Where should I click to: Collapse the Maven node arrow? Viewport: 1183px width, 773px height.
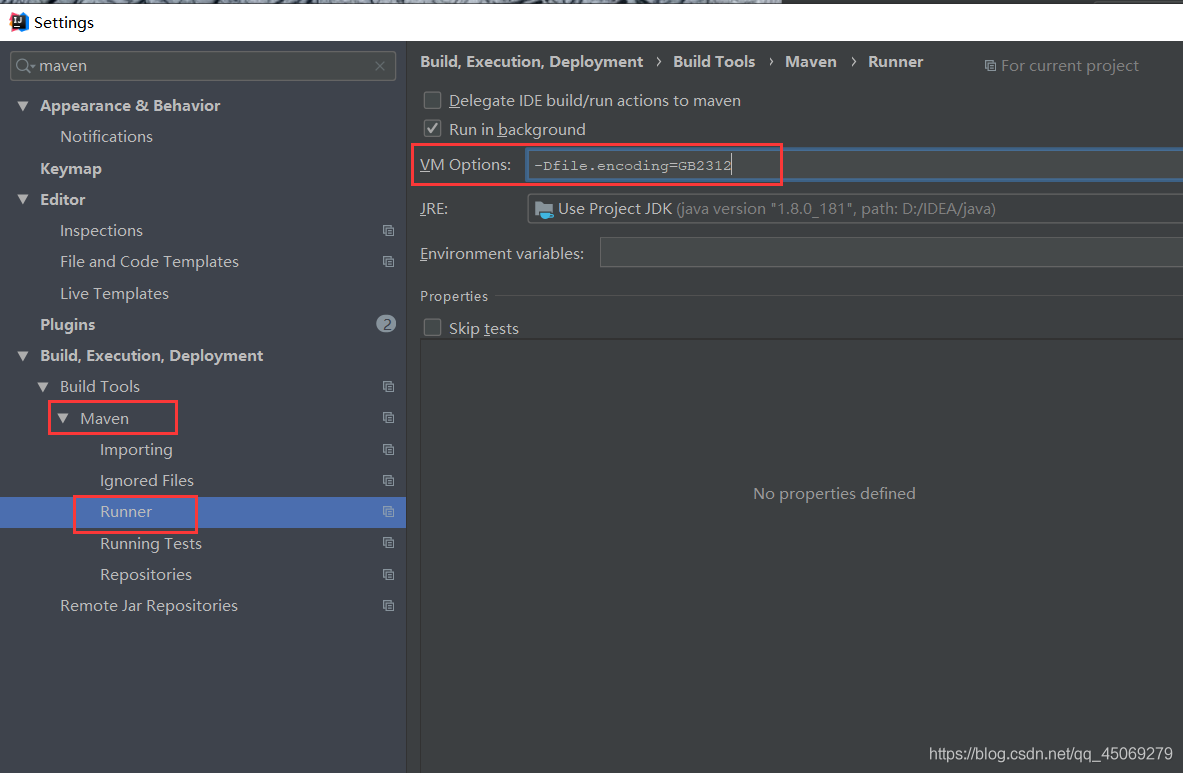click(63, 418)
